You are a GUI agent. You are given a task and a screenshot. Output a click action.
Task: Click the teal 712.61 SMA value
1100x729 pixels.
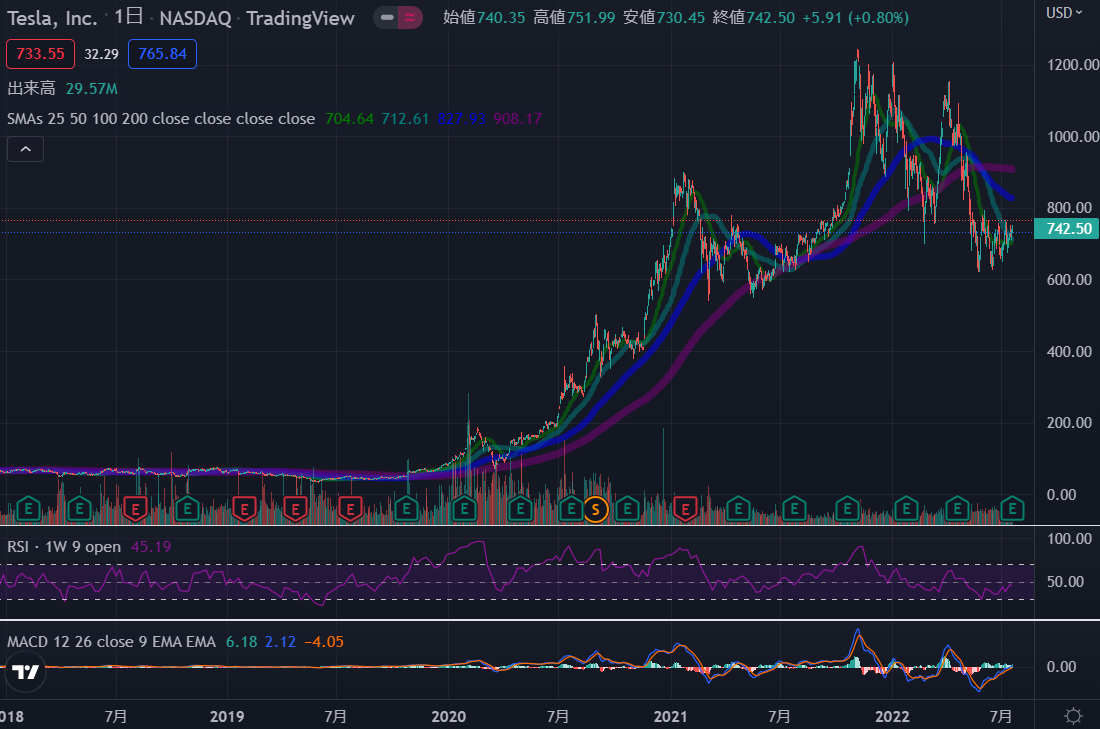point(405,119)
